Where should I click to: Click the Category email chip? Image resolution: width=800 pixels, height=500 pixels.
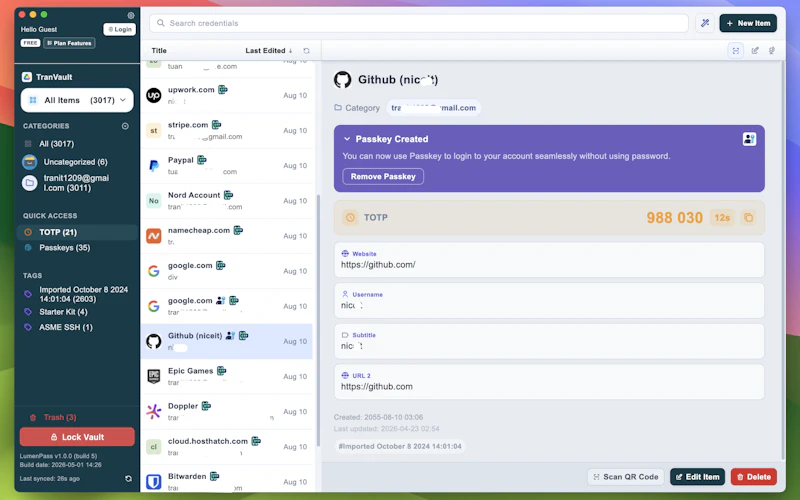coord(434,108)
